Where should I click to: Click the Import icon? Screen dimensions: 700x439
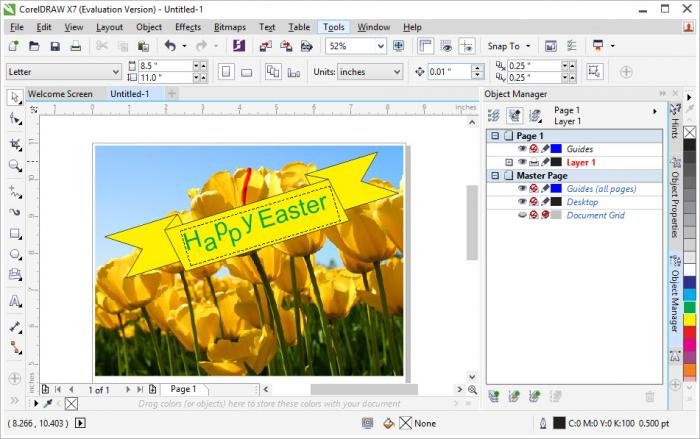pyautogui.click(x=266, y=46)
